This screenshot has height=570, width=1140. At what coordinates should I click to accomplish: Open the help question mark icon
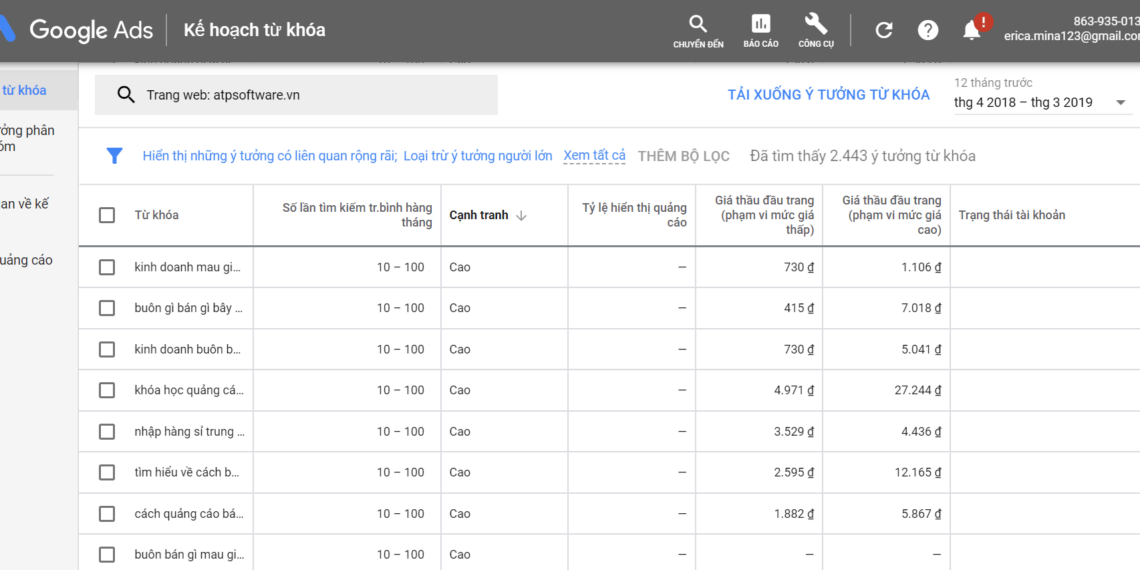(928, 30)
